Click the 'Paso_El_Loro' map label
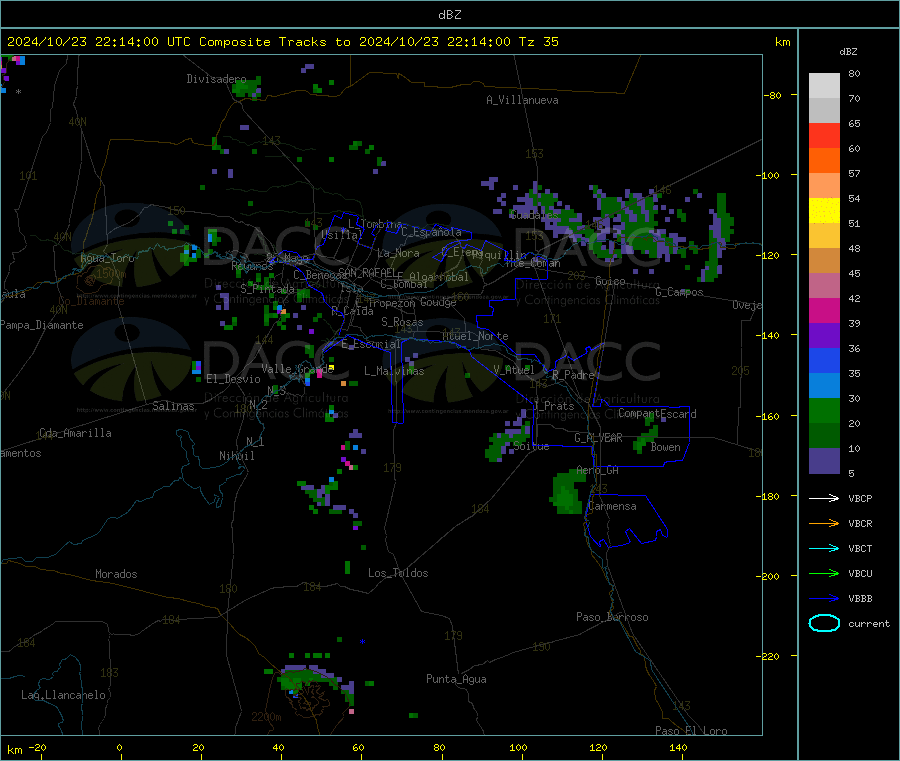 click(691, 731)
